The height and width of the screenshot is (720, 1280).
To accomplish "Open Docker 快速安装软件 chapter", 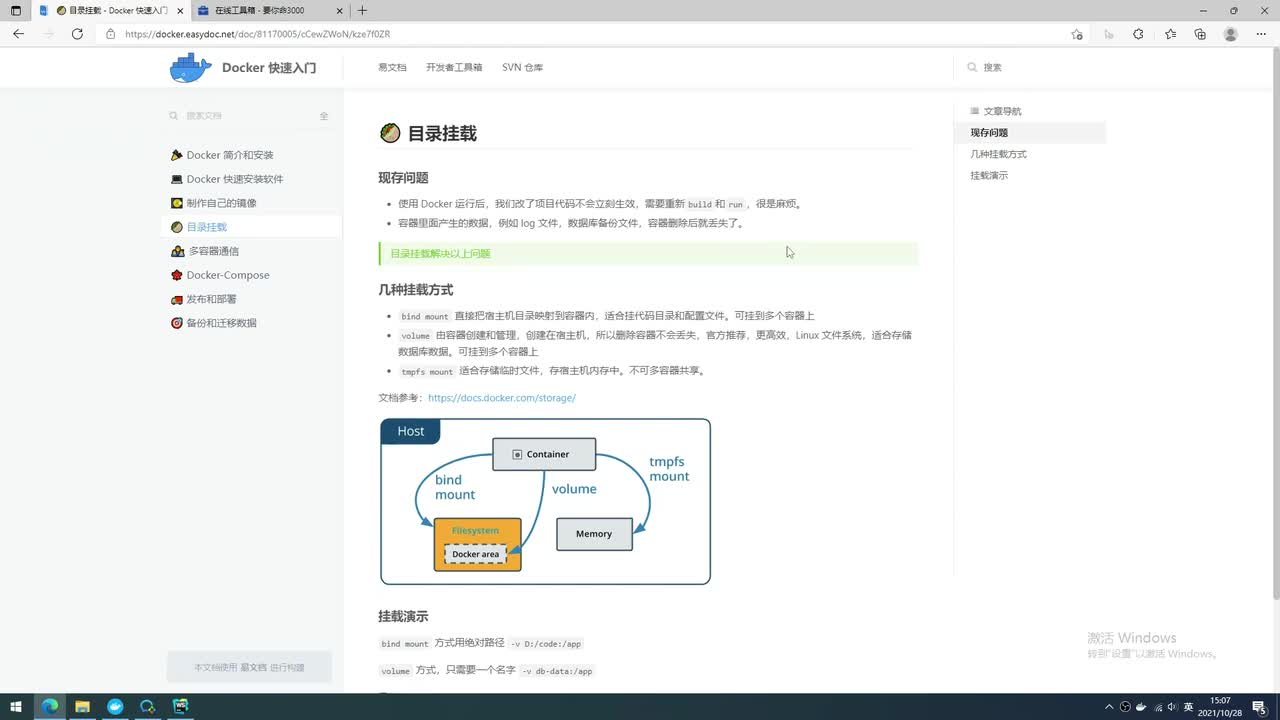I will coord(234,179).
